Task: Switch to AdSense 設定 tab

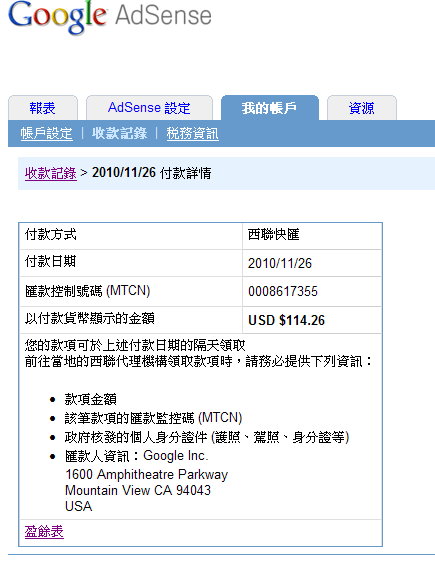Action: pos(149,108)
